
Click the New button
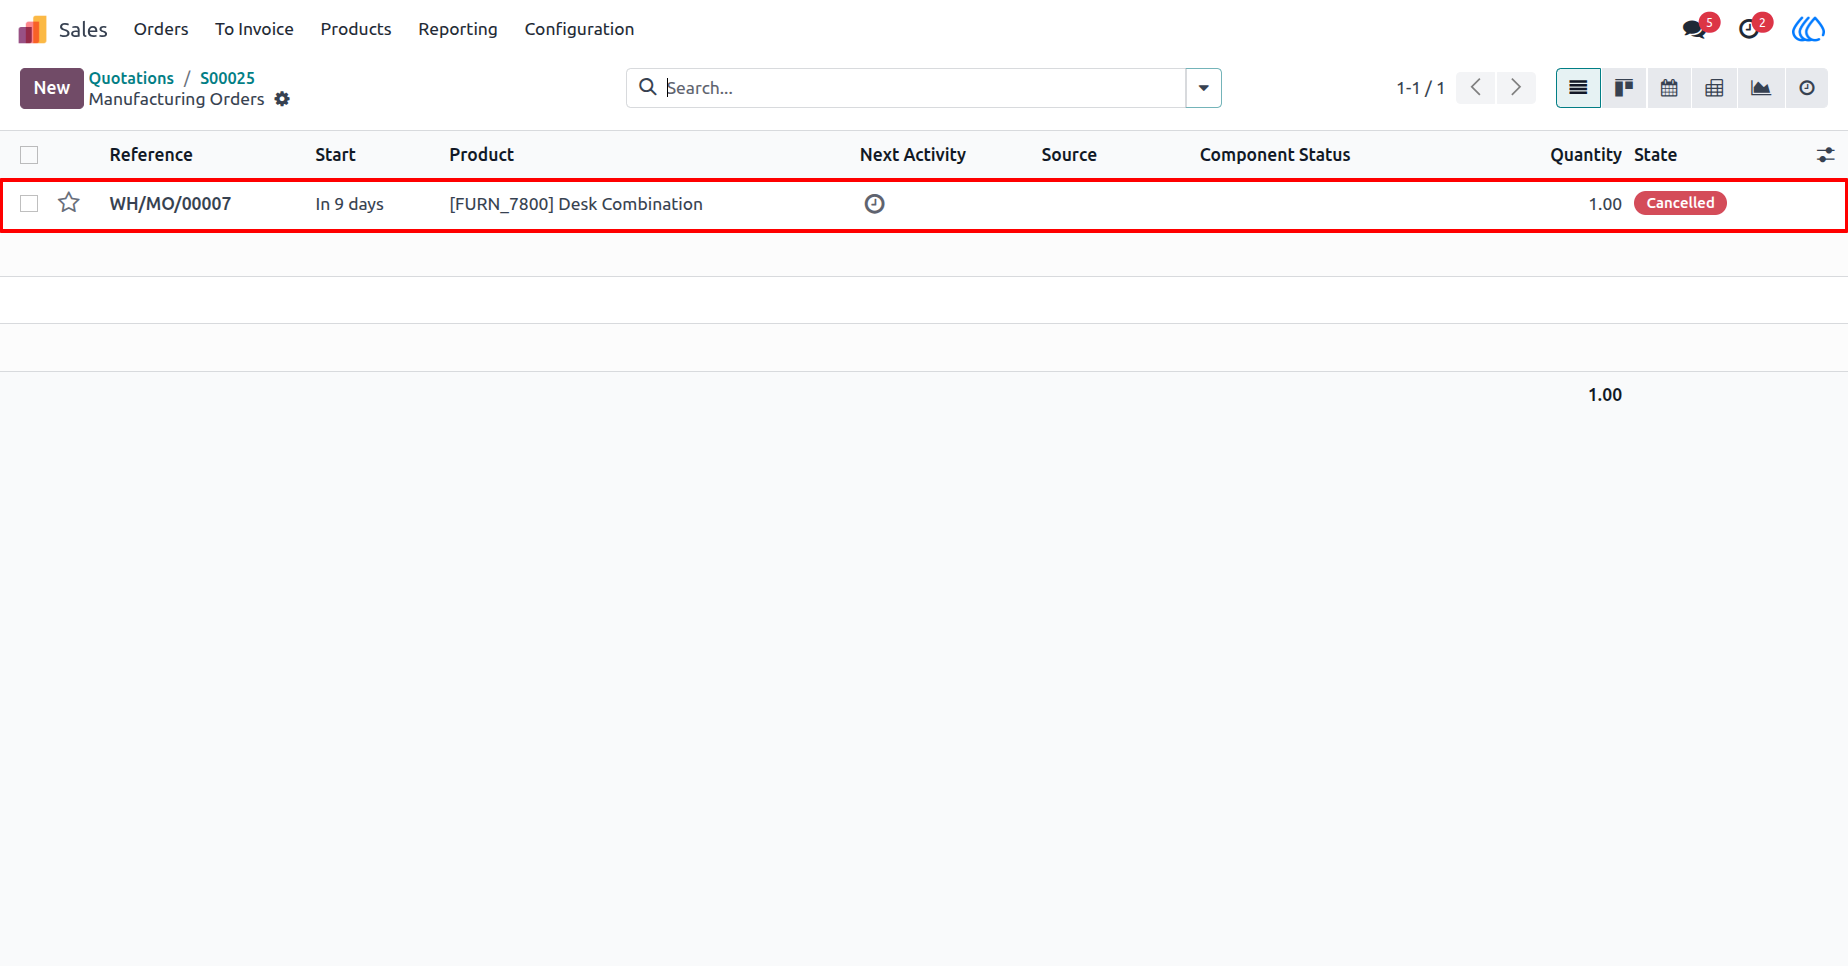52,88
